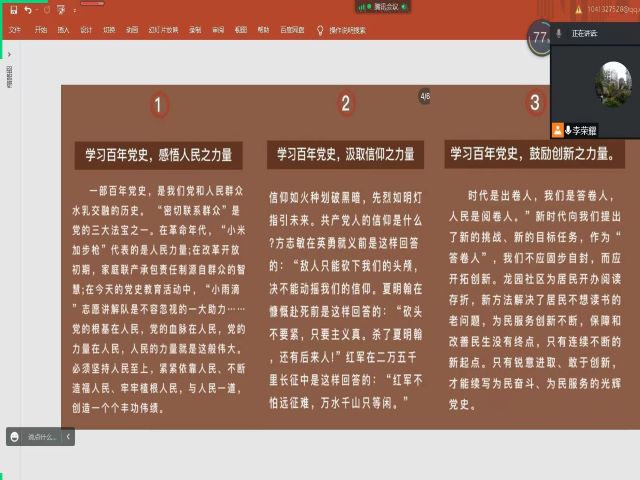Click the vertical 缩略图 pane label
Viewport: 640px width, 480px height.
click(x=9, y=77)
